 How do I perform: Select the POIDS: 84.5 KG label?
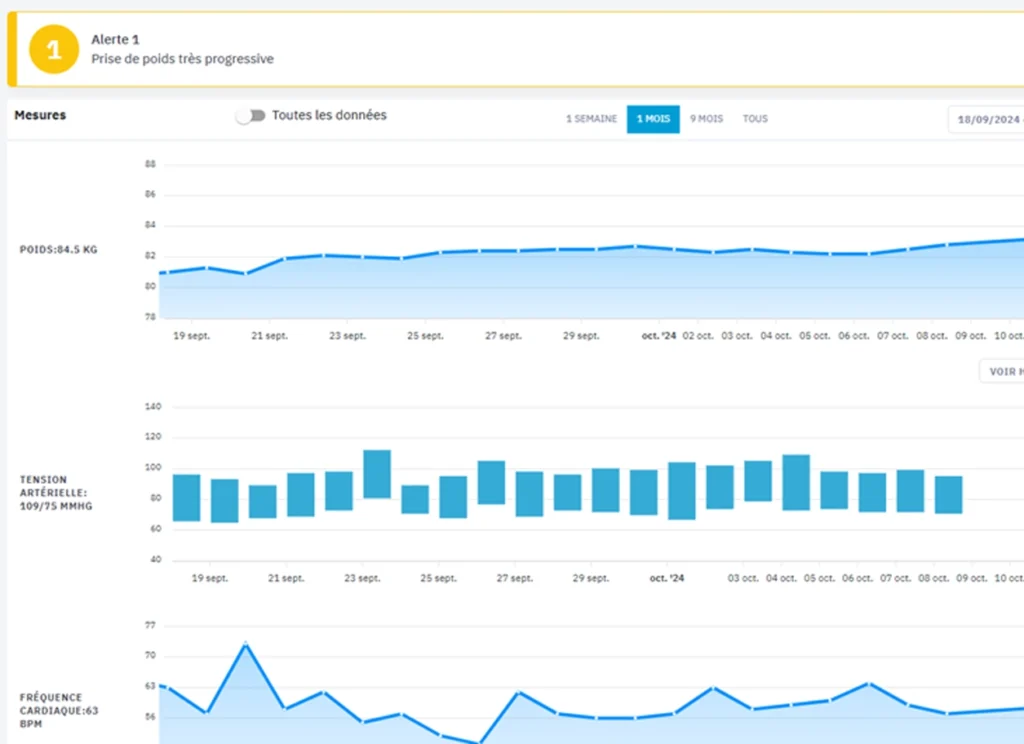pos(58,249)
